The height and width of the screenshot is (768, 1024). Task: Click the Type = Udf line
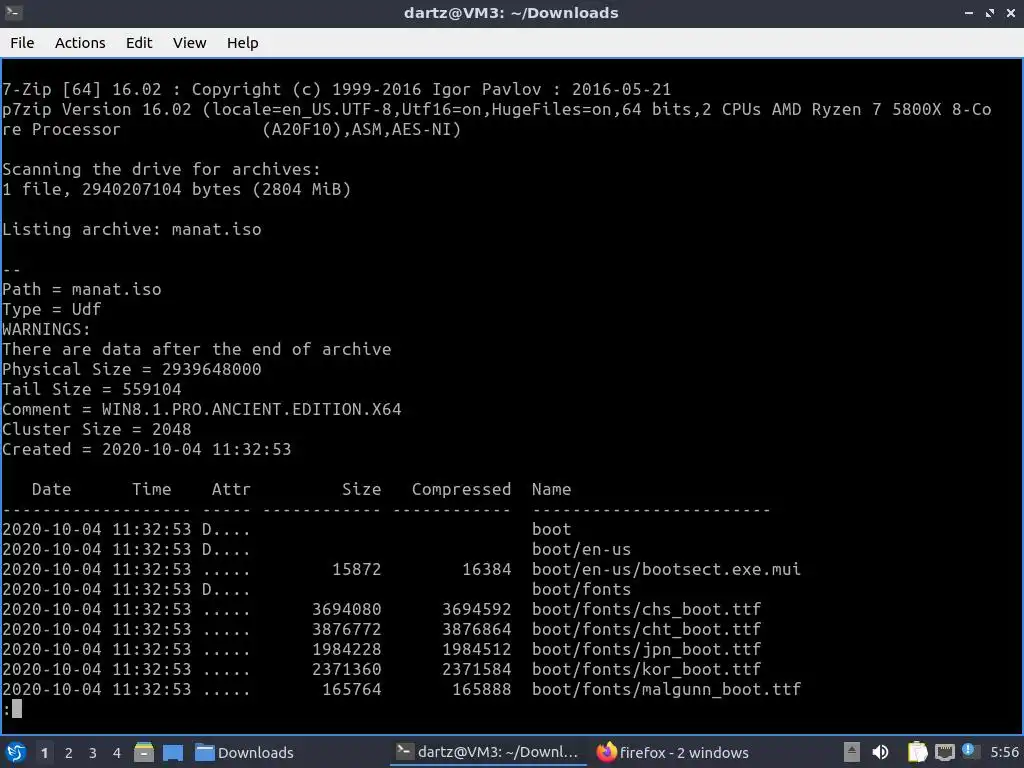click(x=52, y=310)
